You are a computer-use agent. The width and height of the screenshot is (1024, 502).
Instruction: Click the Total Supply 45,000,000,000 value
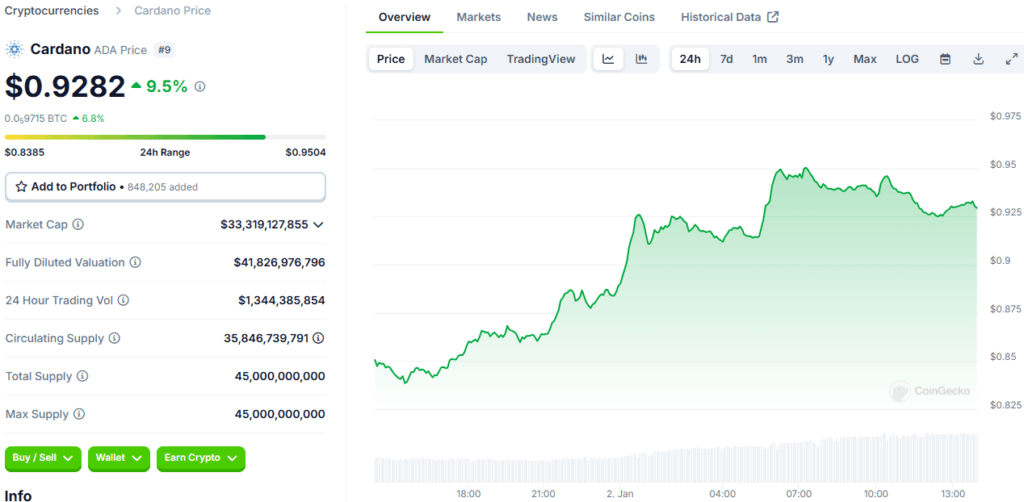(280, 376)
